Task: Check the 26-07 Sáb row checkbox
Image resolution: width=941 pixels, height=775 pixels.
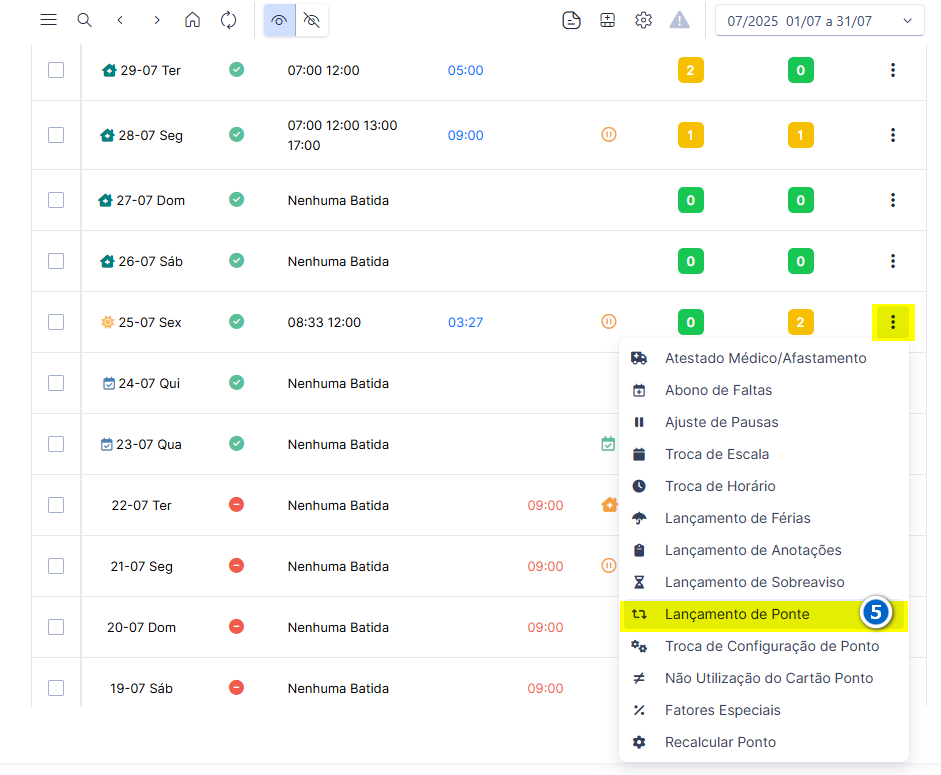Action: pos(56,261)
